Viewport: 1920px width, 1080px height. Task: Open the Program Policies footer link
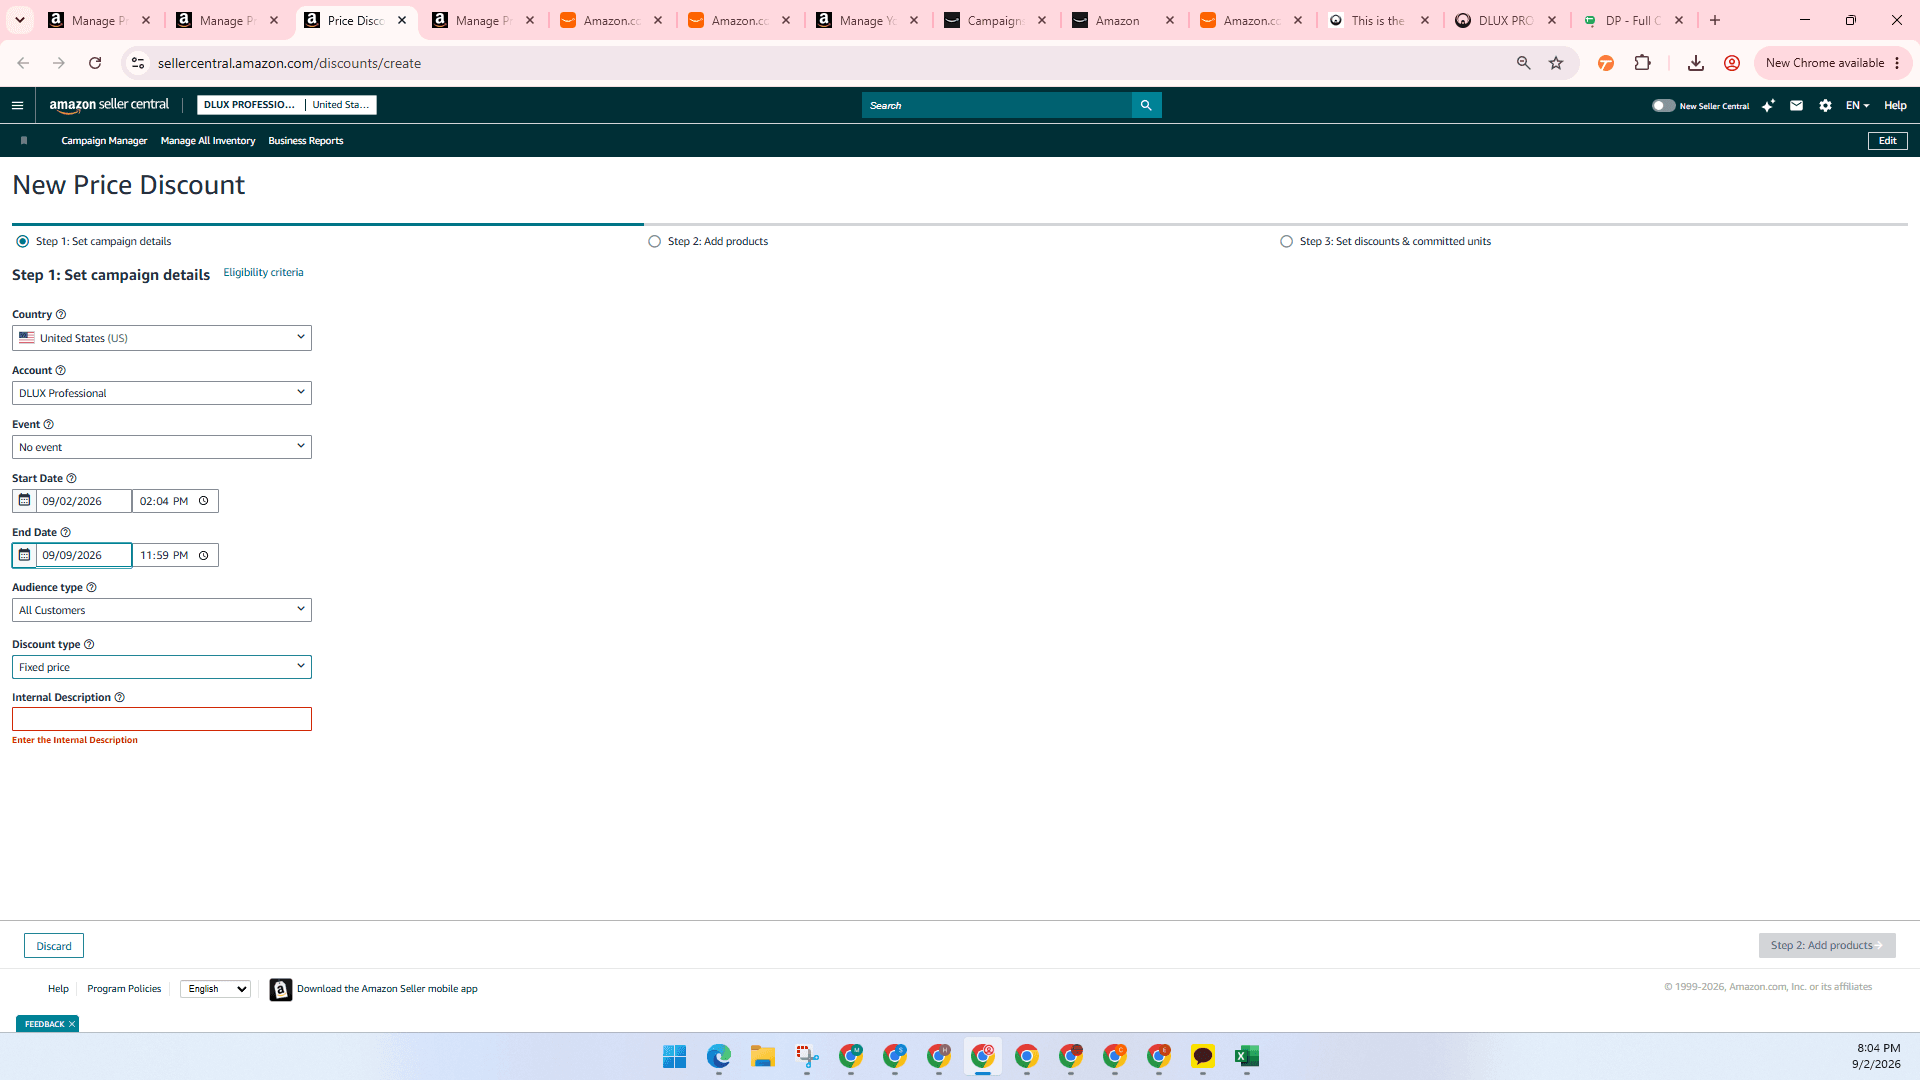(x=124, y=989)
